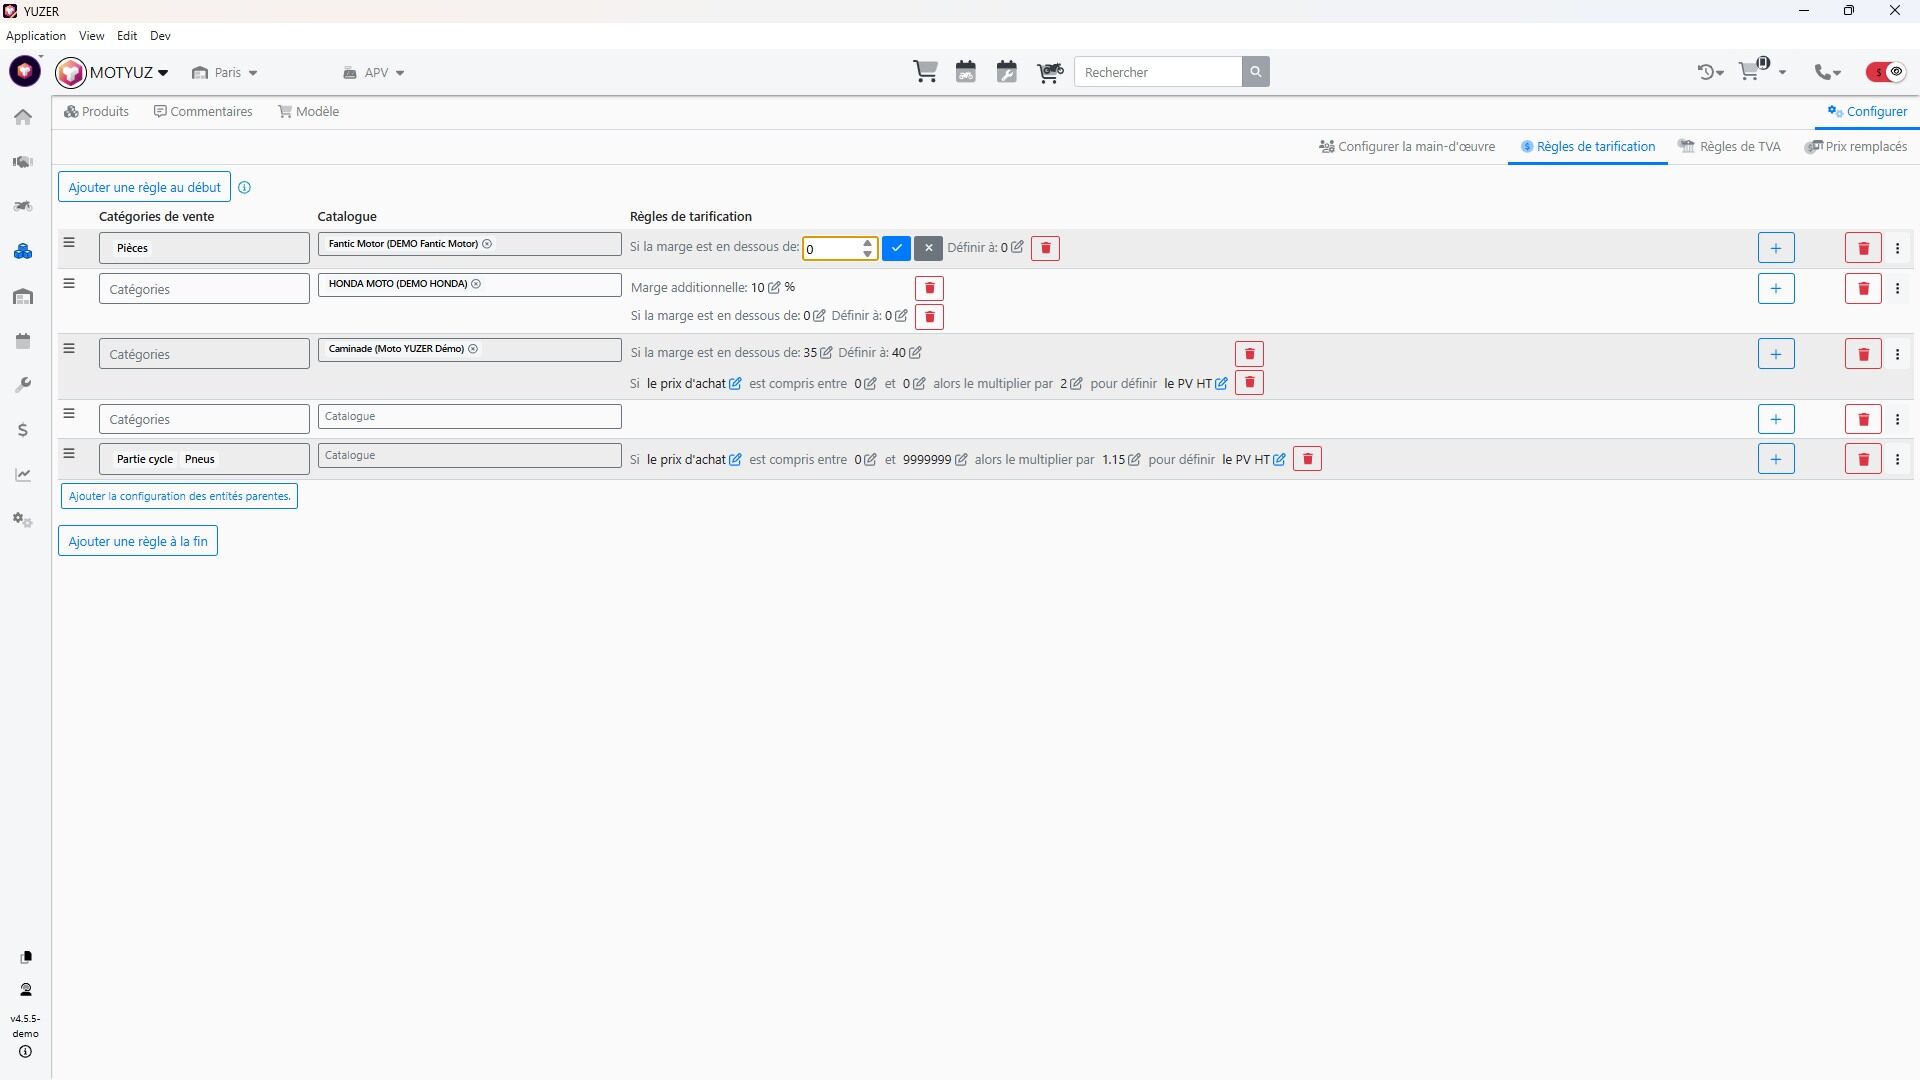This screenshot has width=1920, height=1080.
Task: Click the search magnifier button
Action: tap(1256, 72)
